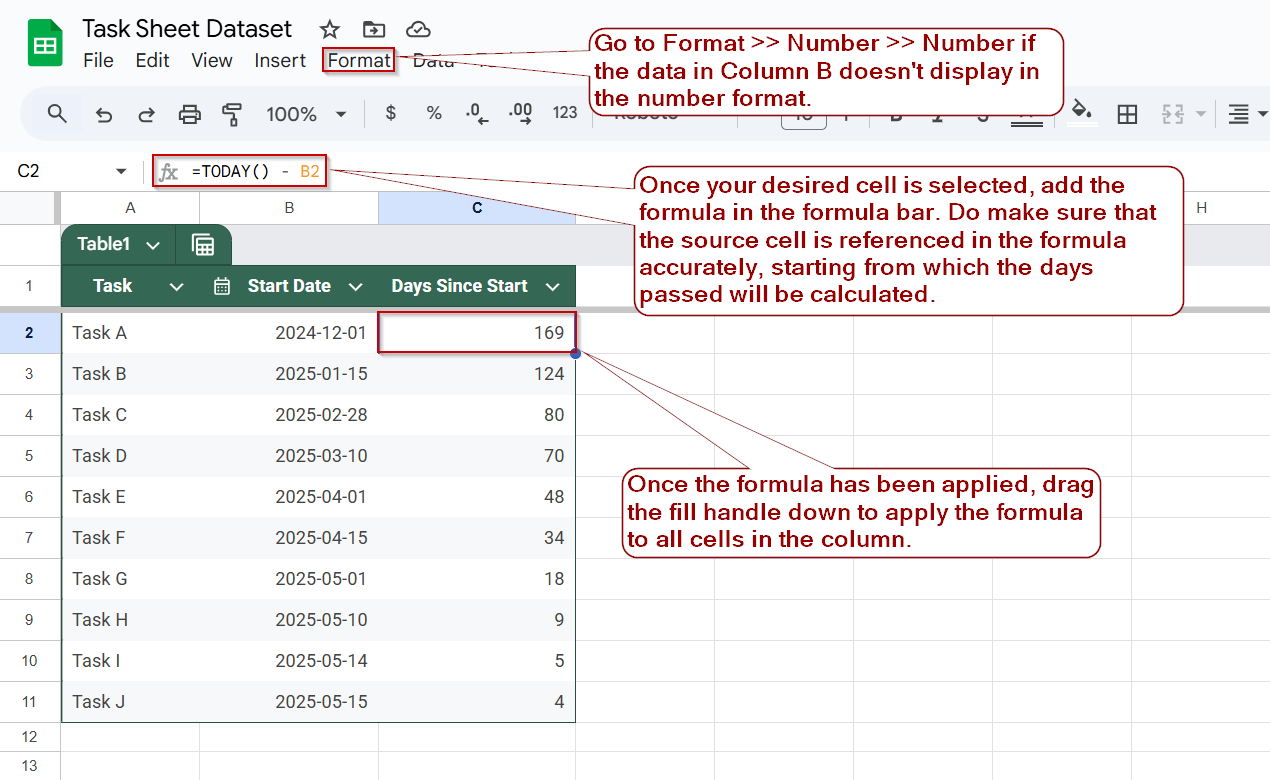Select cell with value 169
Viewport: 1270px width, 780px height.
click(477, 333)
